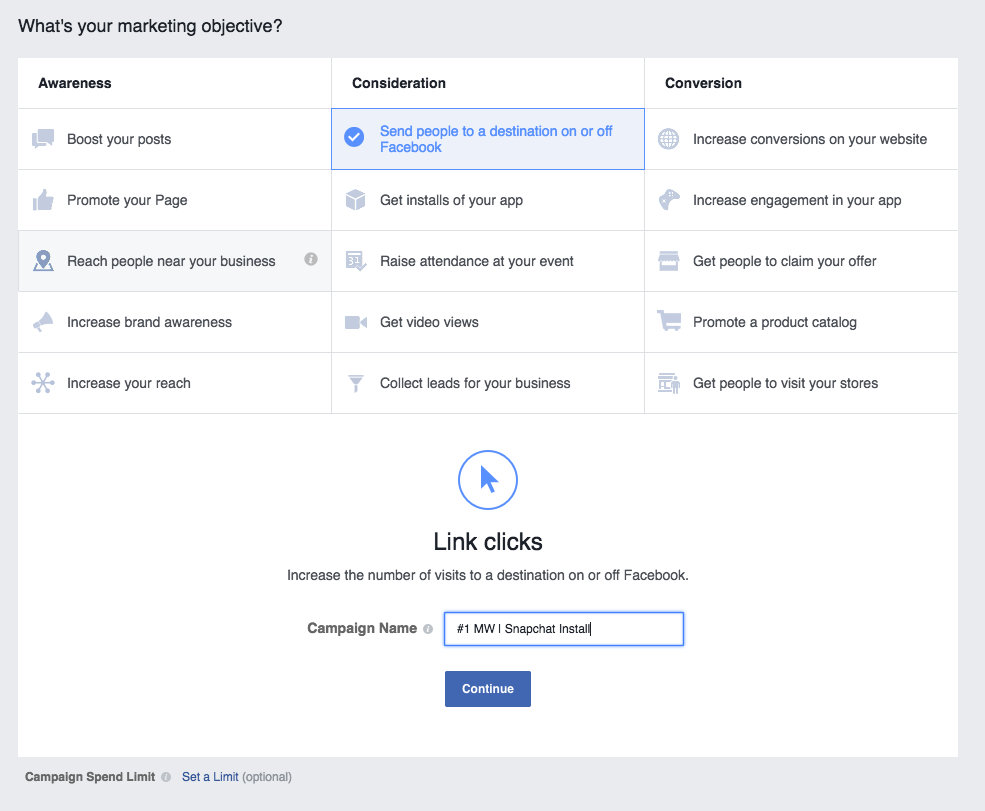985x811 pixels.
Task: Choose Increase conversions on your website objective
Action: 802,139
